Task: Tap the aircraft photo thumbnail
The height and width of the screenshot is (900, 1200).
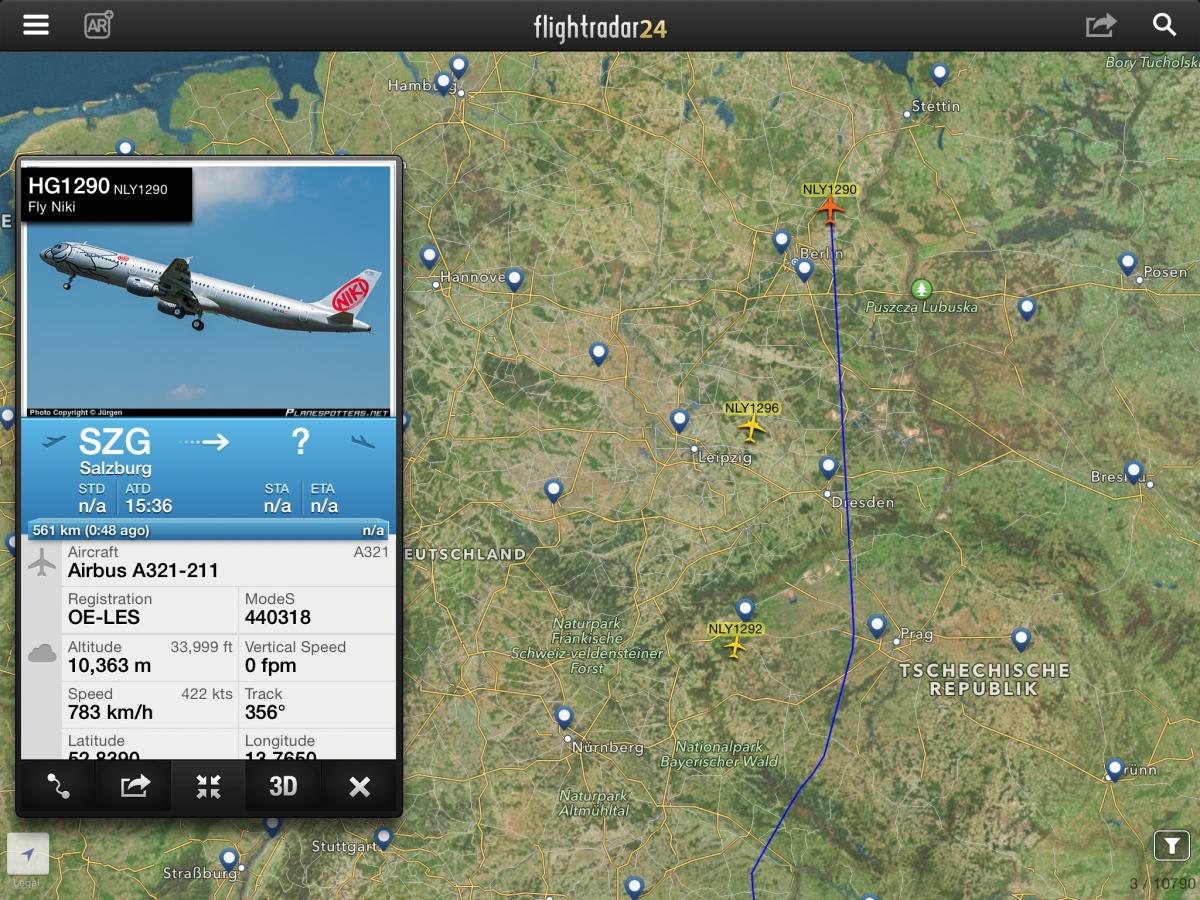Action: click(x=207, y=291)
